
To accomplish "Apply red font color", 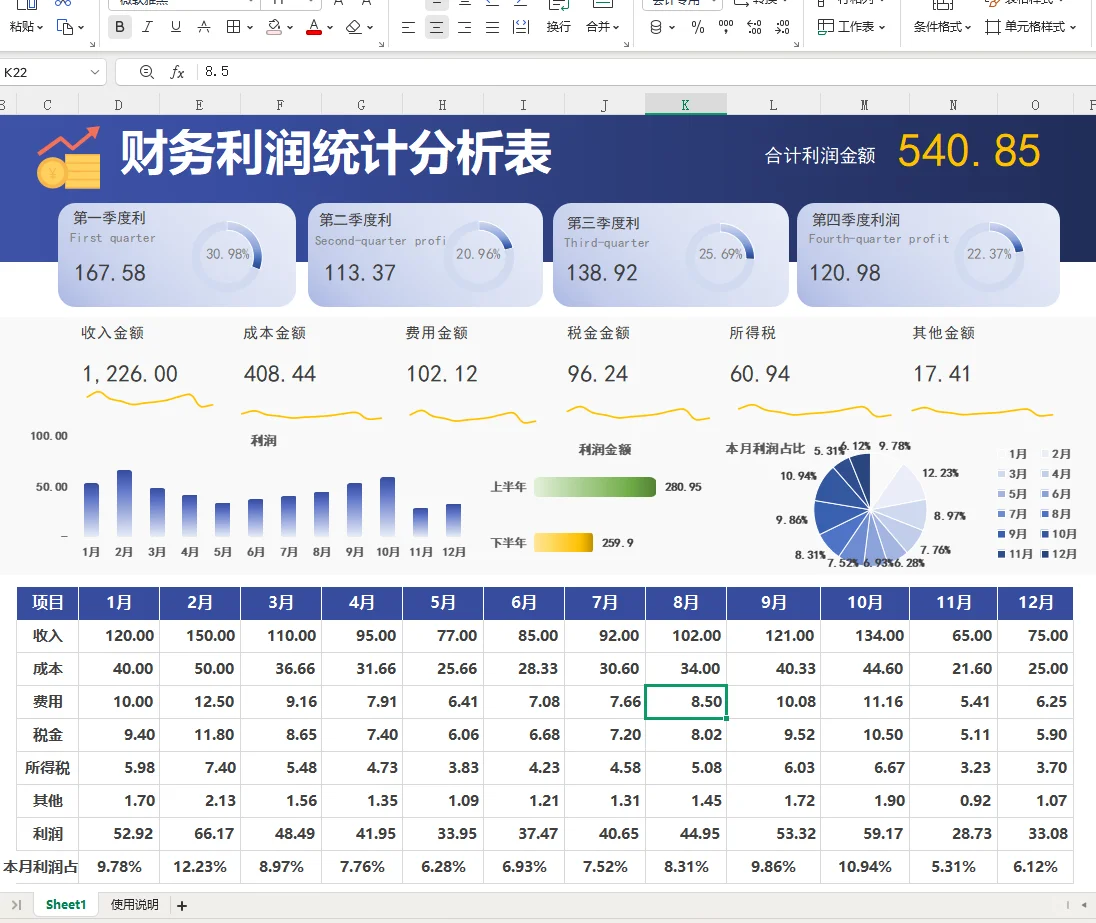I will point(314,27).
